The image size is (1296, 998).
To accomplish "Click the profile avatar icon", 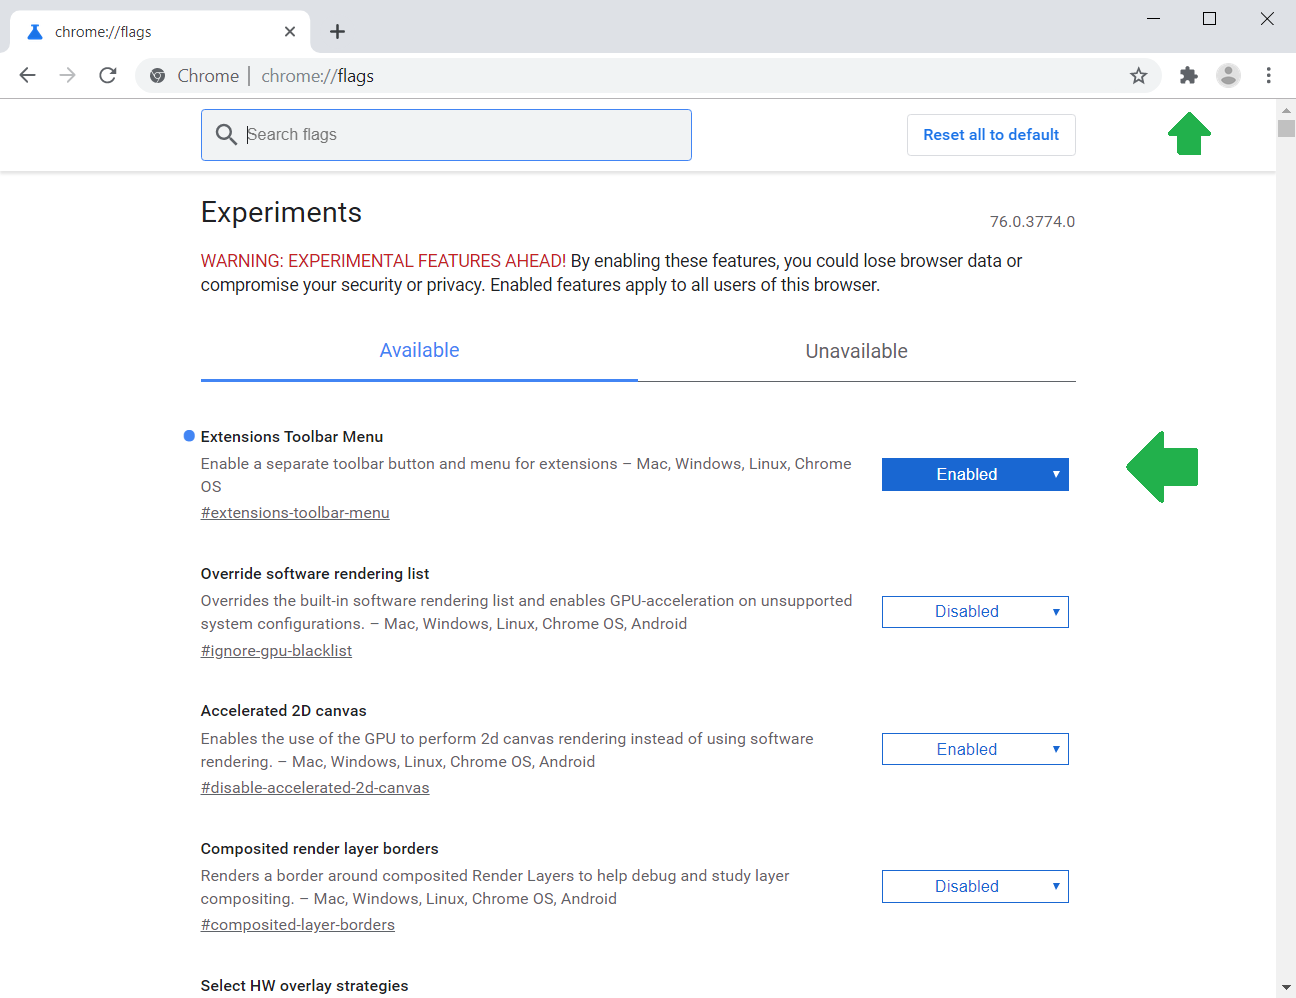I will coord(1228,75).
